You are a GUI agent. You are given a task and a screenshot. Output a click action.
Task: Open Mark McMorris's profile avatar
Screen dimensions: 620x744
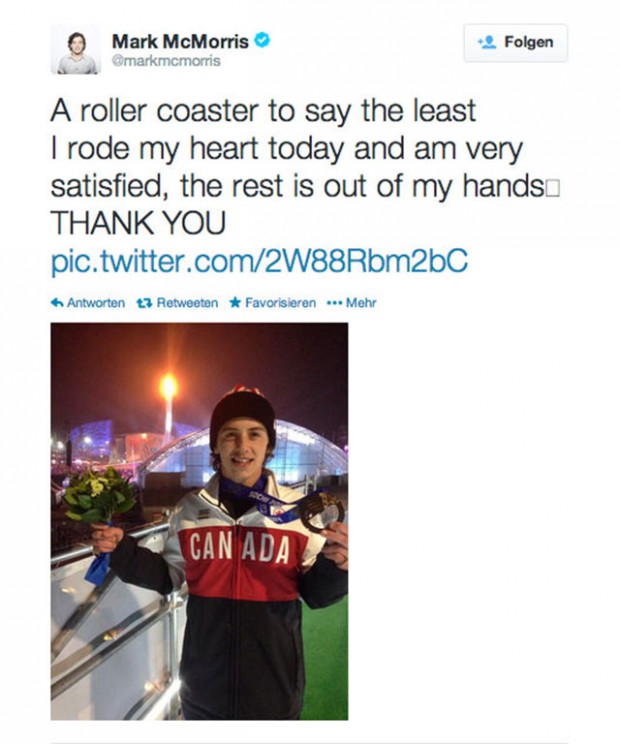tap(76, 50)
